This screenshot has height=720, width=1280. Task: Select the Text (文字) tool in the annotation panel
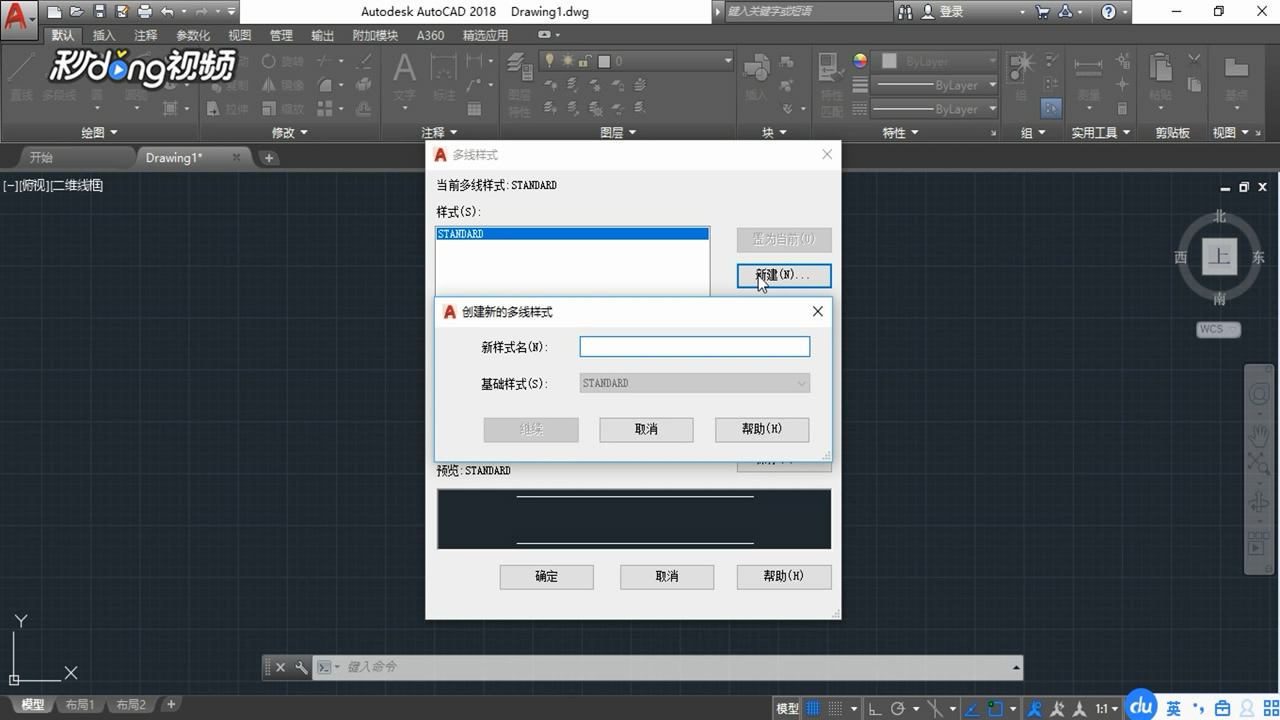pyautogui.click(x=404, y=77)
